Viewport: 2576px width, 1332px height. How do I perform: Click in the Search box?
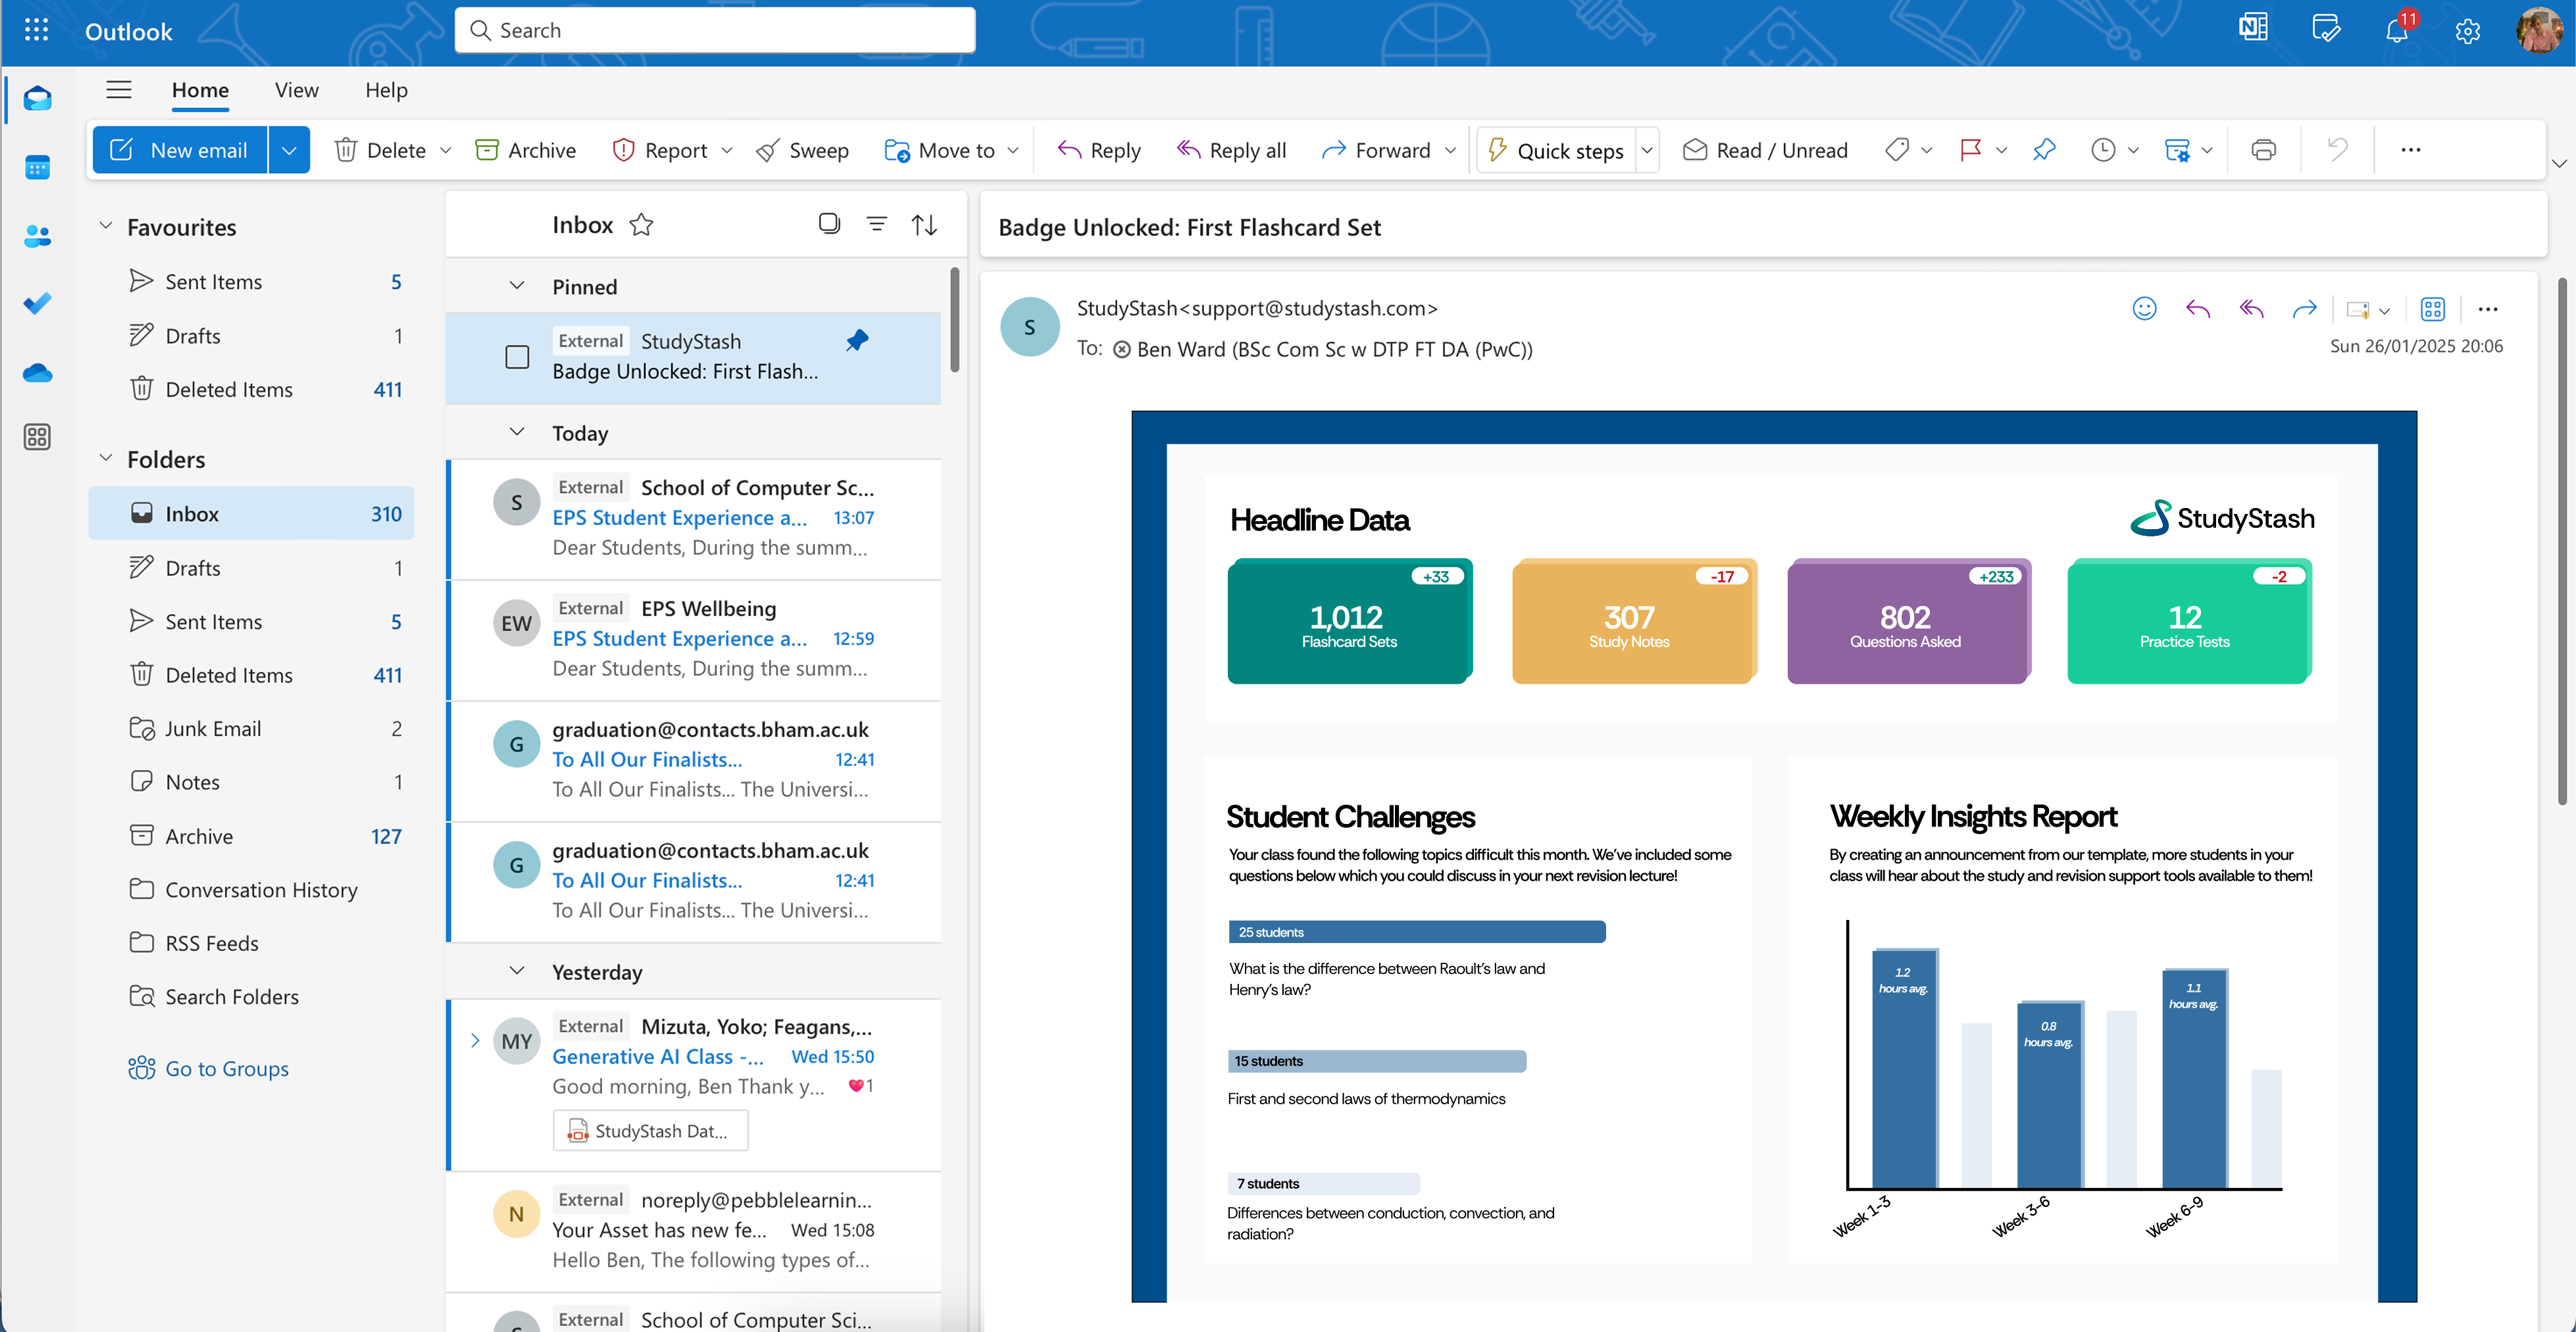[x=715, y=30]
